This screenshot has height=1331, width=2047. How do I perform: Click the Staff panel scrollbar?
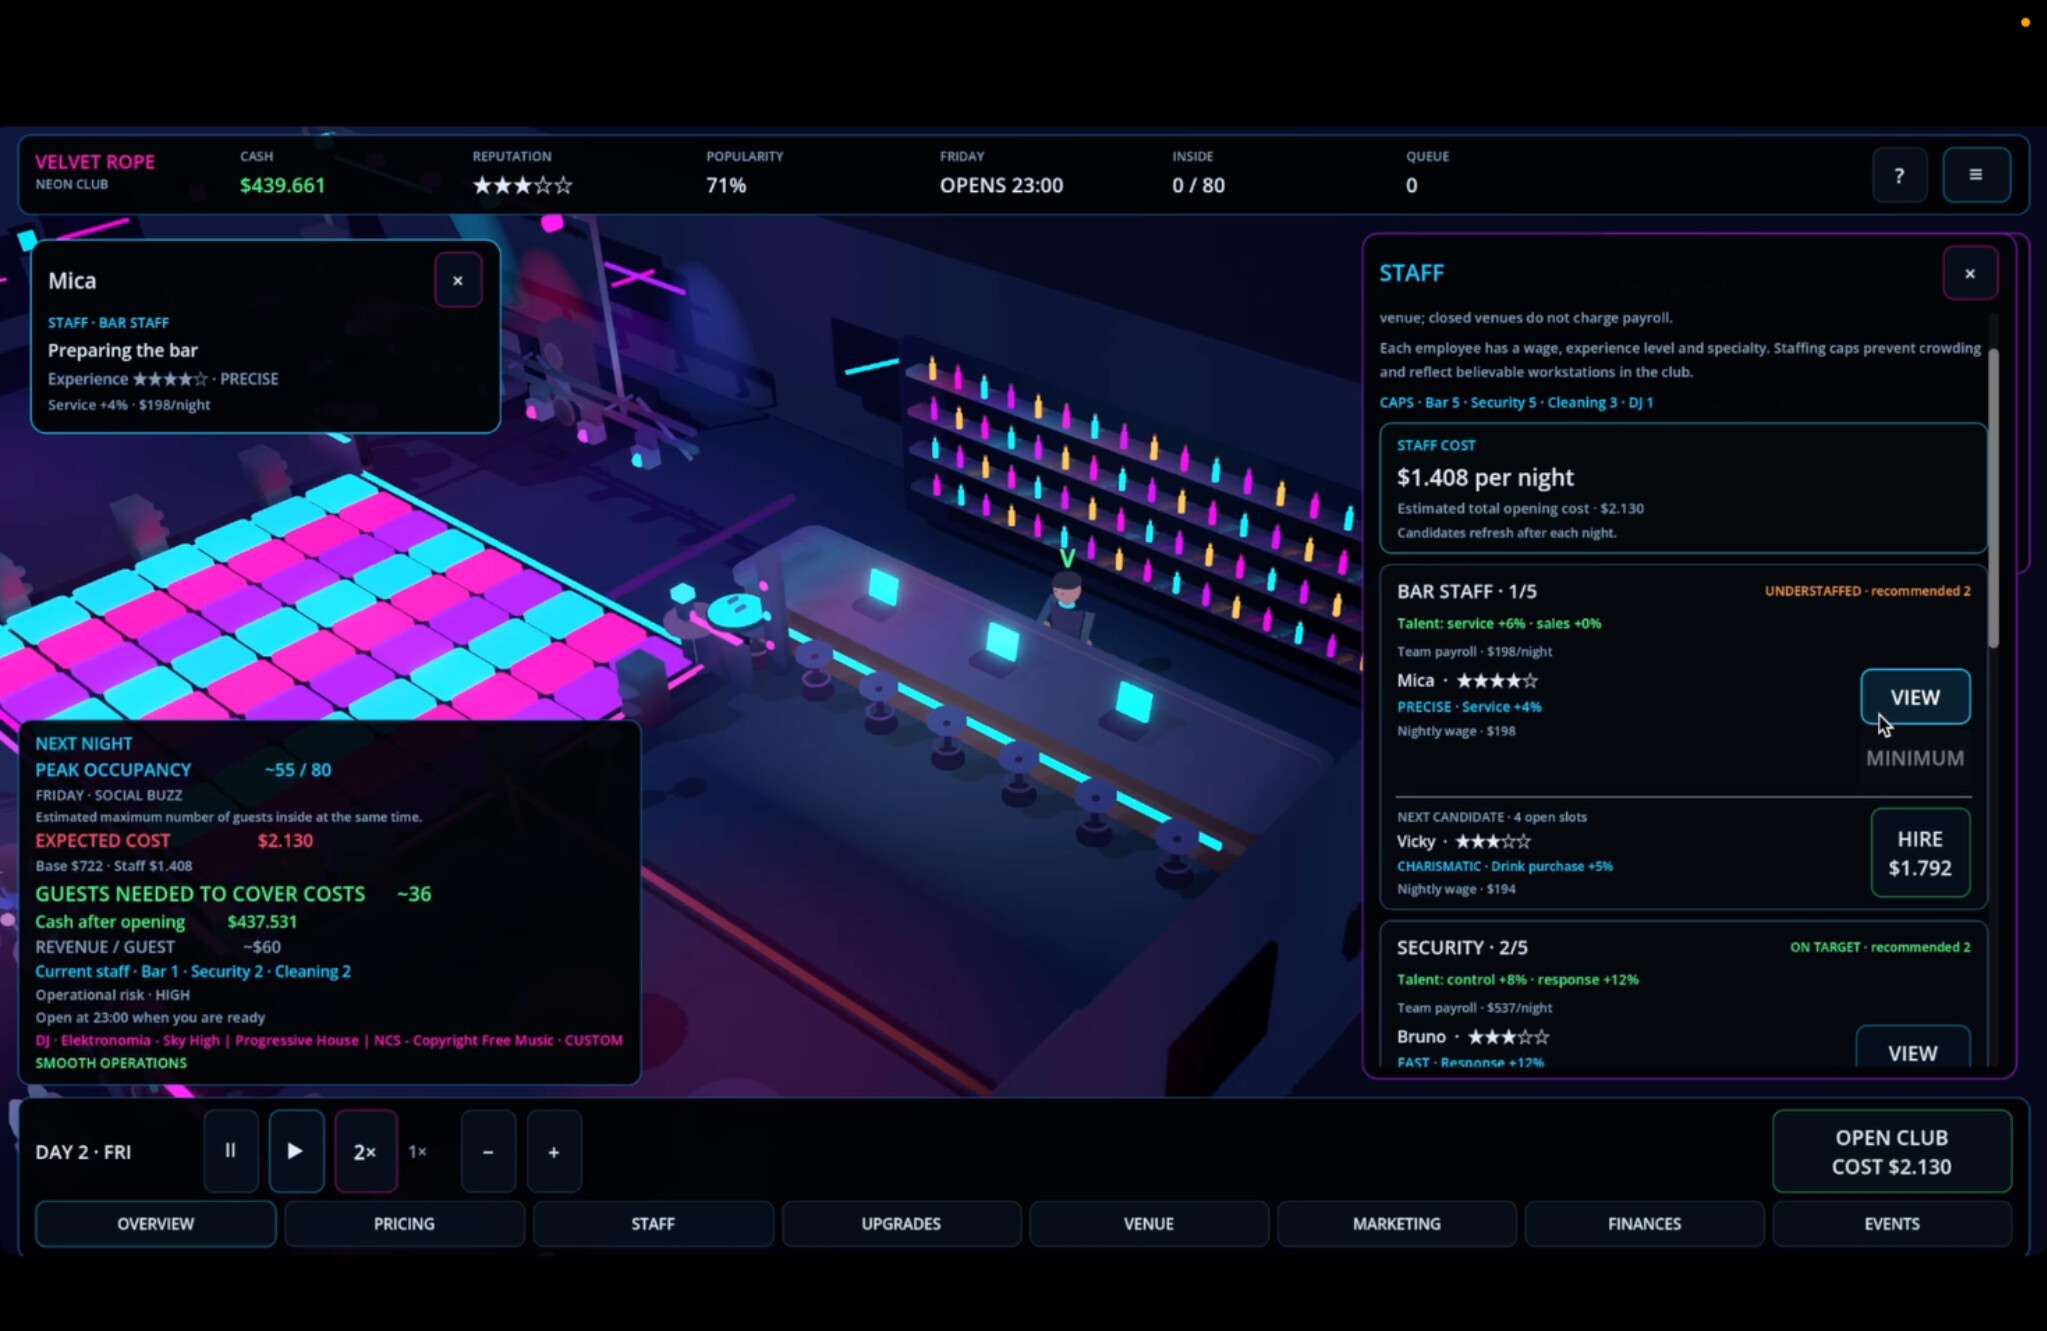(x=1992, y=497)
